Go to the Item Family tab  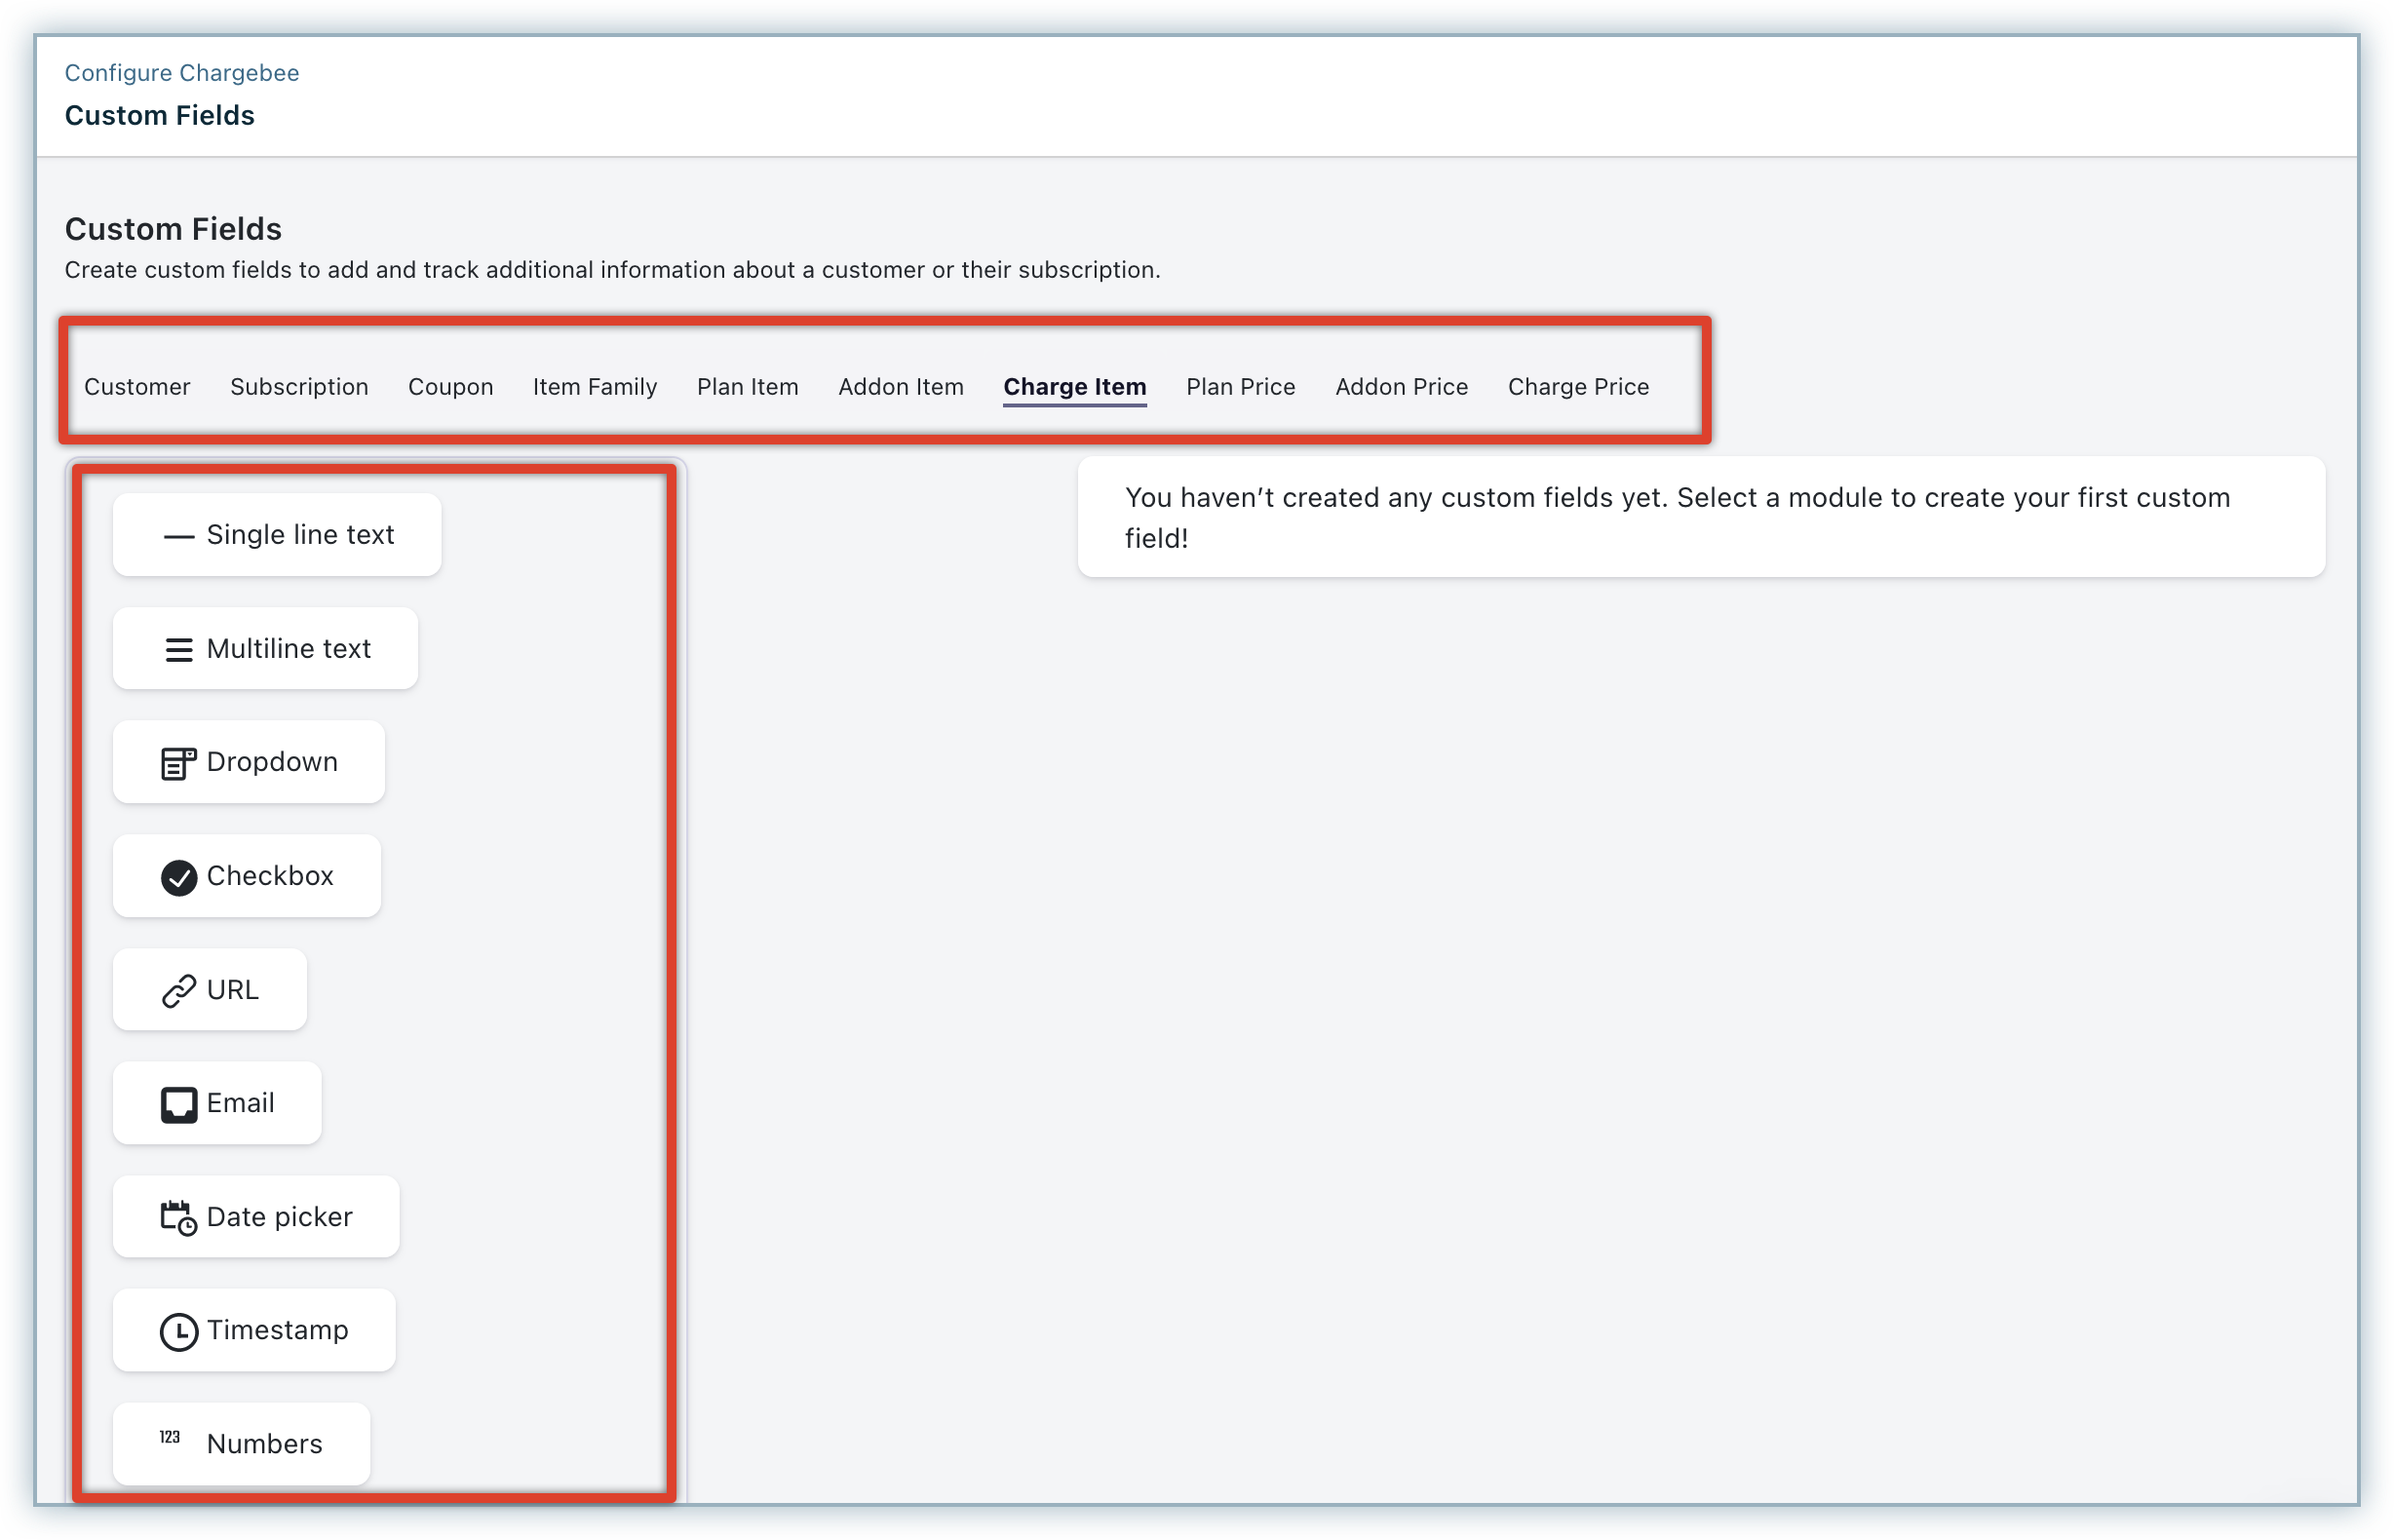pyautogui.click(x=594, y=387)
